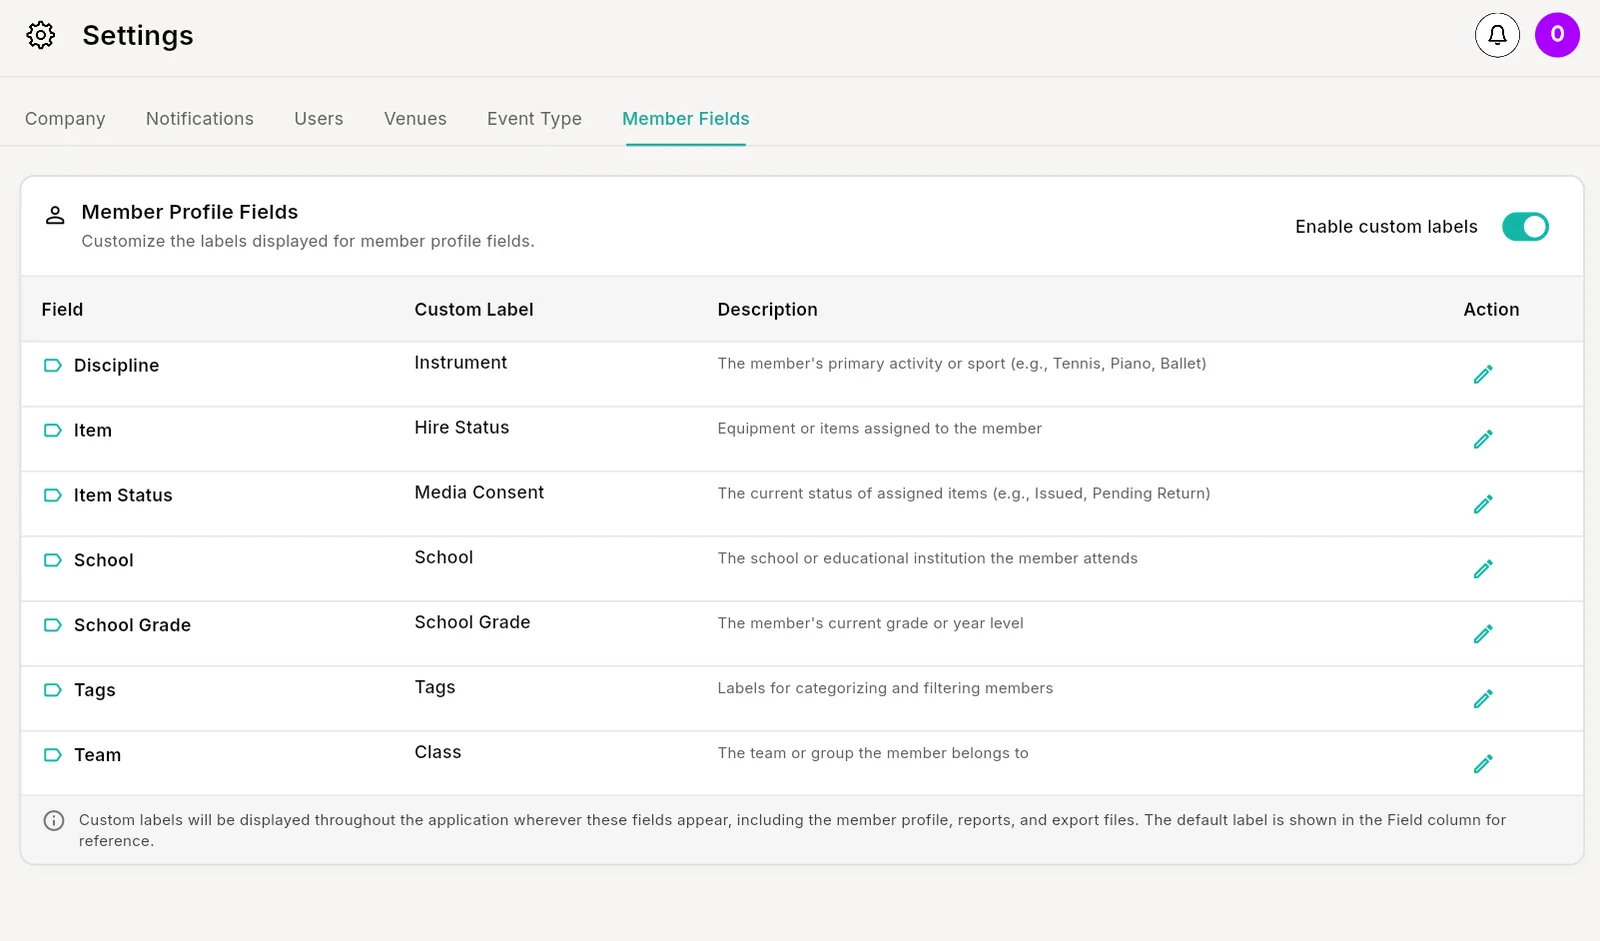Select the Member Fields tab
This screenshot has width=1600, height=941.
[686, 119]
